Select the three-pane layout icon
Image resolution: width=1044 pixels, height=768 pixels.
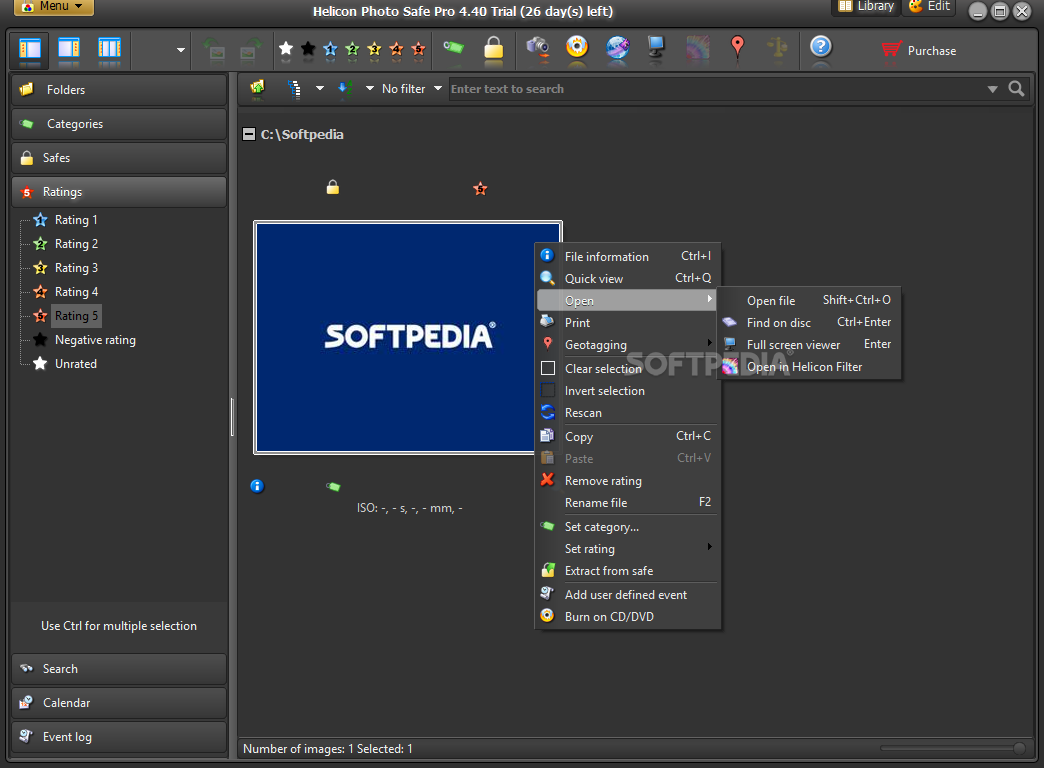coord(109,49)
